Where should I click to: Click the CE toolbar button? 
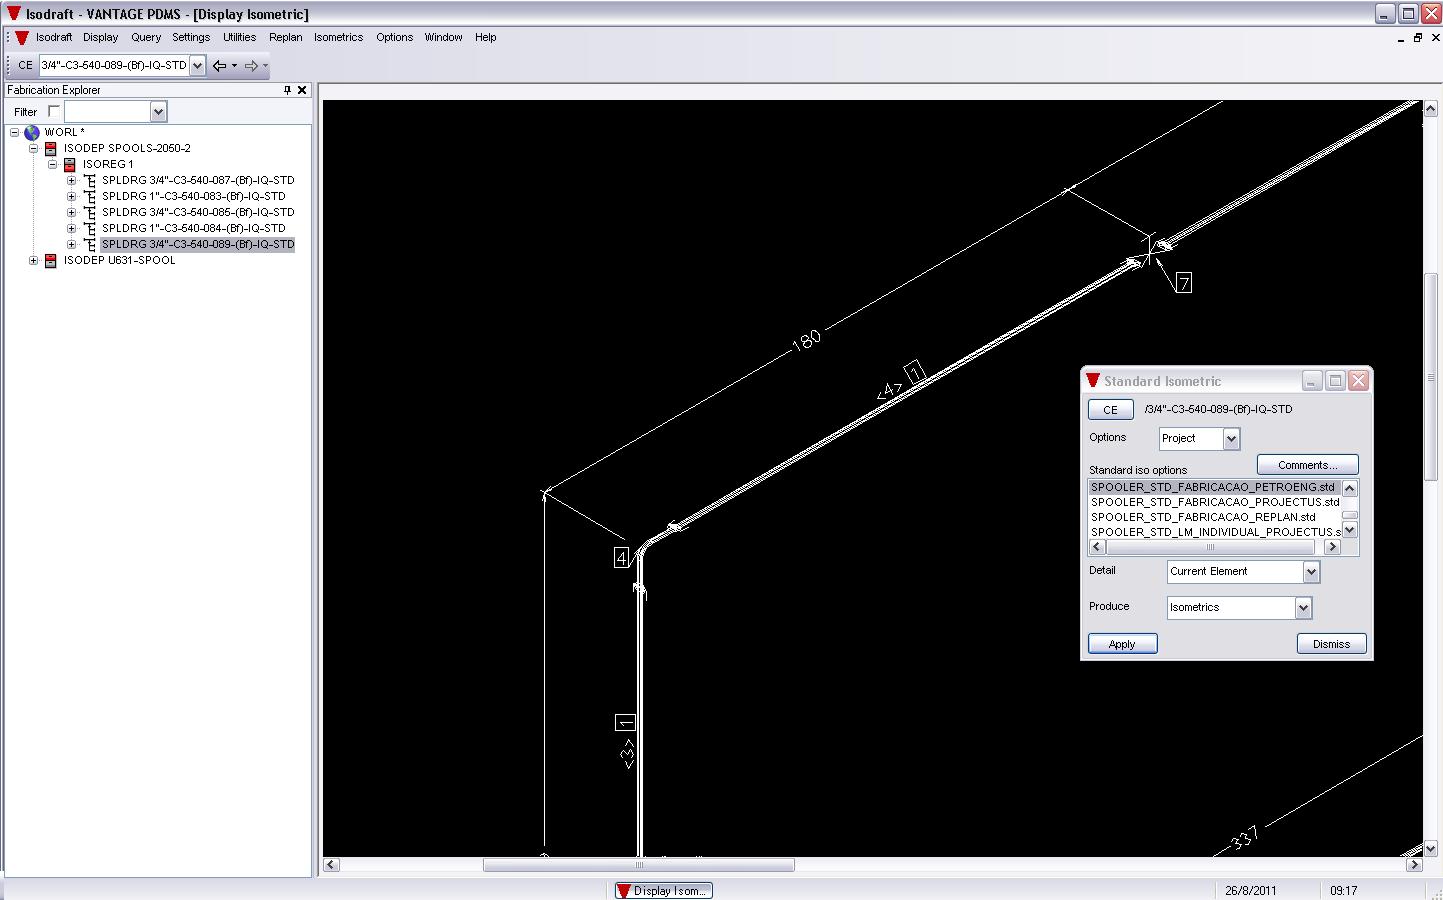[25, 65]
